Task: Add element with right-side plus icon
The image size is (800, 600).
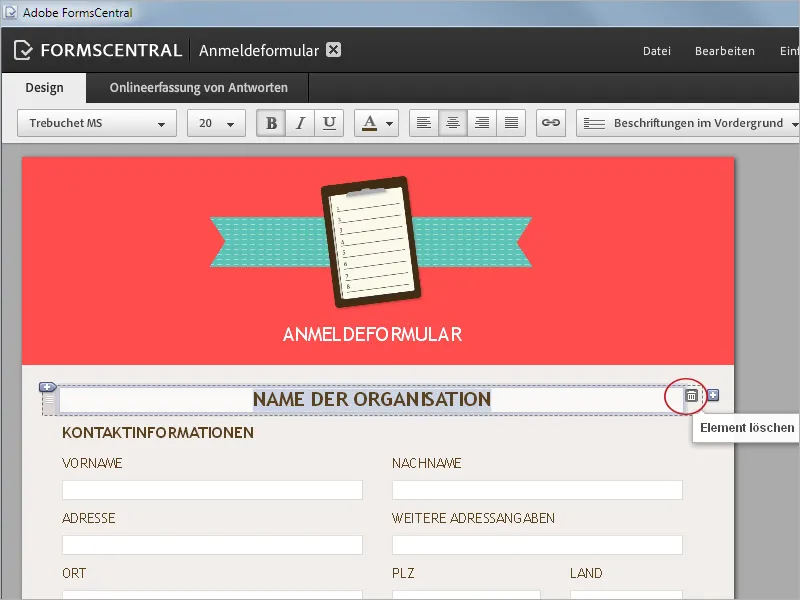Action: coord(713,395)
